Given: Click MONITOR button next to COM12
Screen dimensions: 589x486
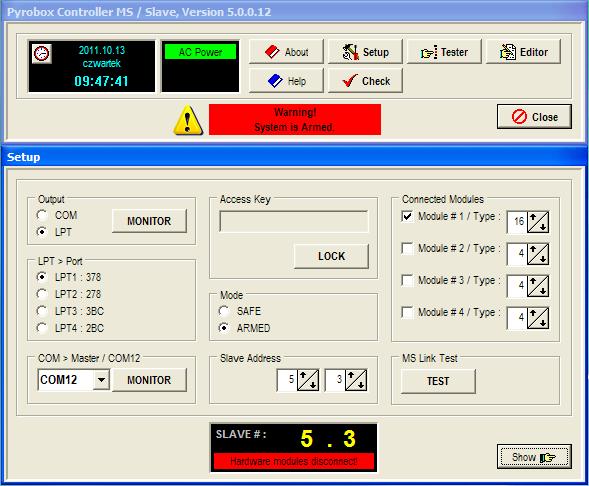Looking at the screenshot, I should pos(149,380).
